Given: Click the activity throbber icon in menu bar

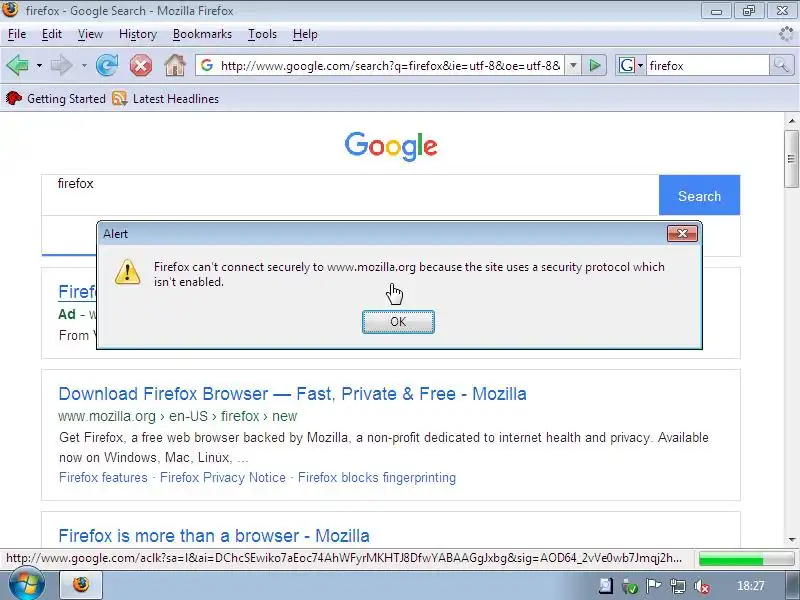Looking at the screenshot, I should pyautogui.click(x=786, y=34).
